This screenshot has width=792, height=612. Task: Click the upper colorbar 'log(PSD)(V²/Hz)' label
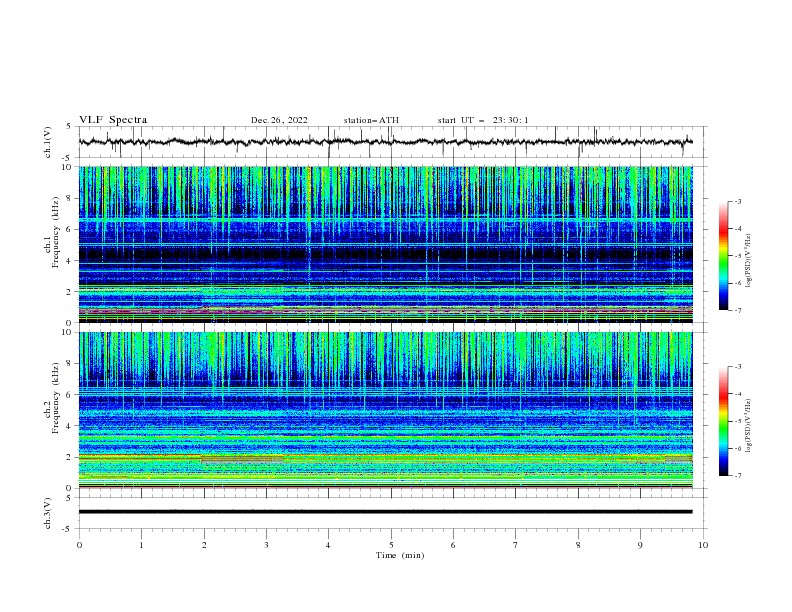pos(748,261)
